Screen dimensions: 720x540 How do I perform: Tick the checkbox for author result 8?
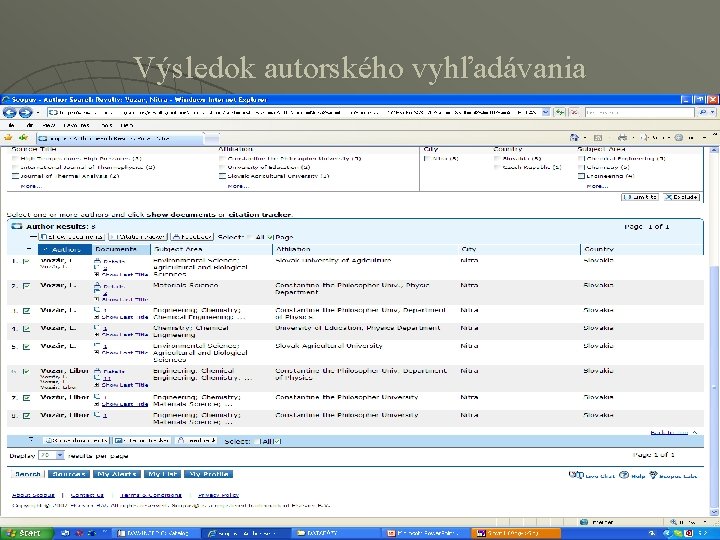(x=26, y=416)
